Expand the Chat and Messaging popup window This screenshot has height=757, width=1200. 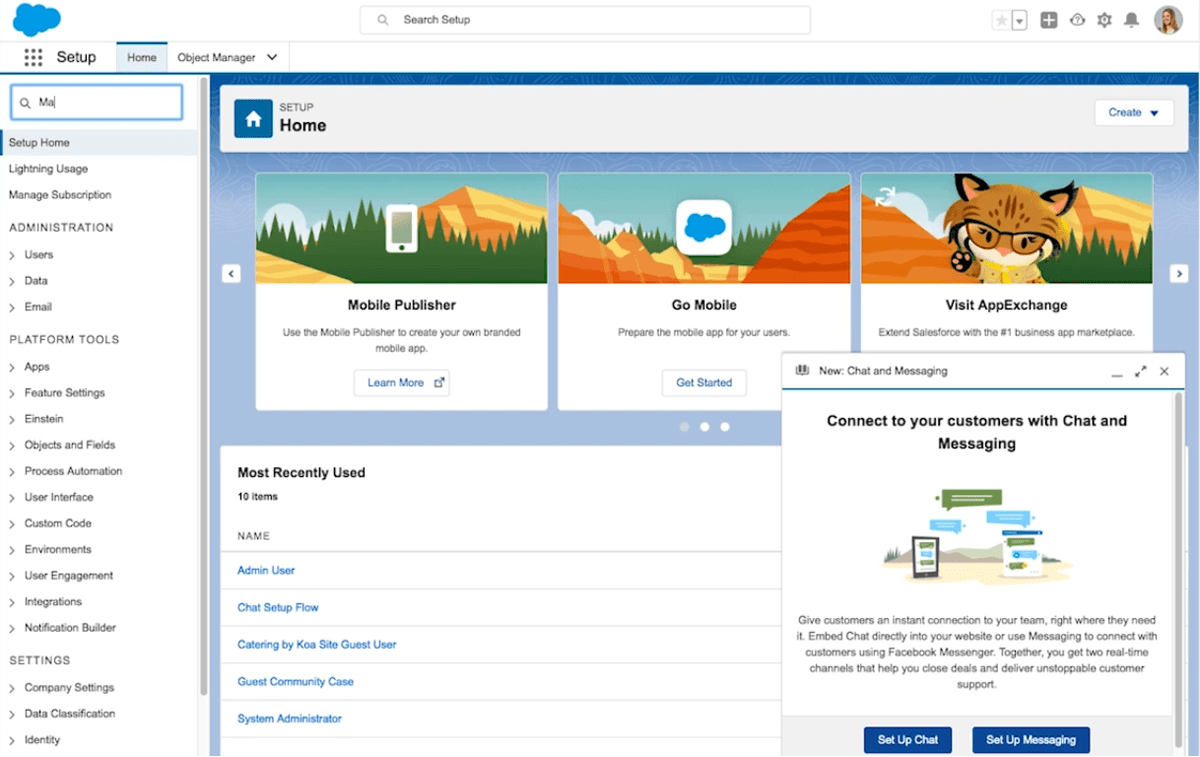click(1141, 370)
